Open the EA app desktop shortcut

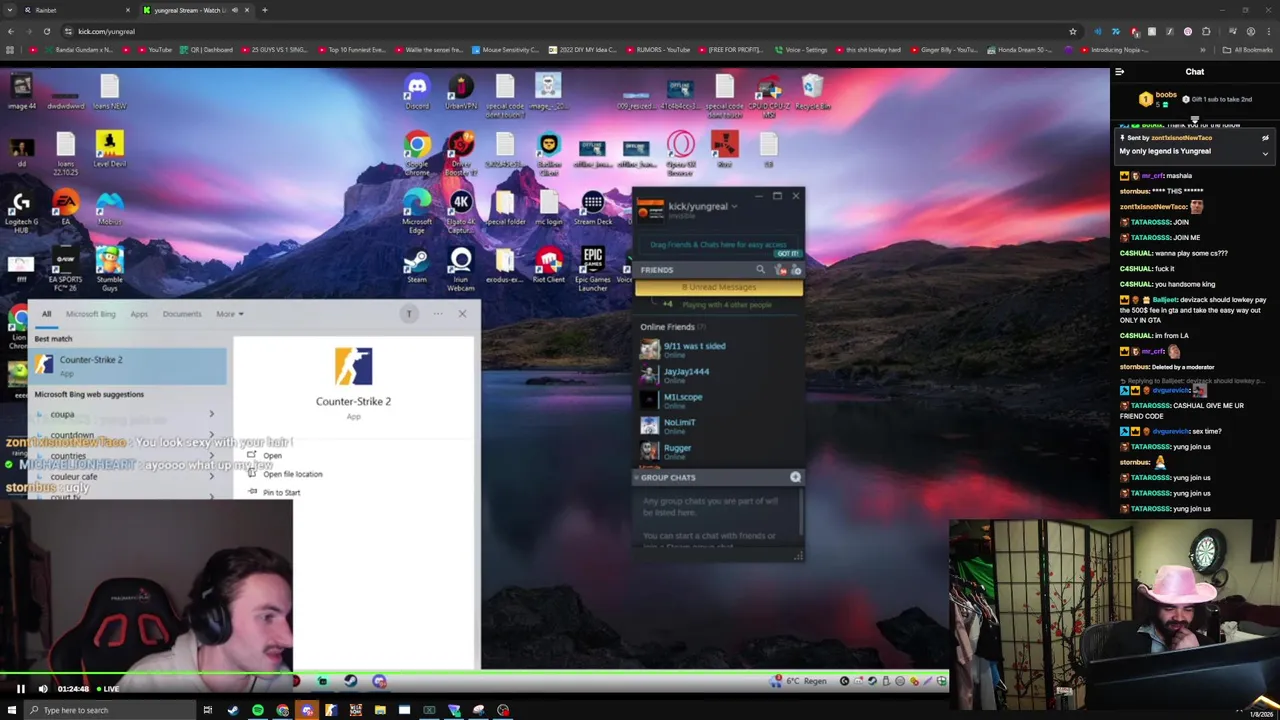65,208
